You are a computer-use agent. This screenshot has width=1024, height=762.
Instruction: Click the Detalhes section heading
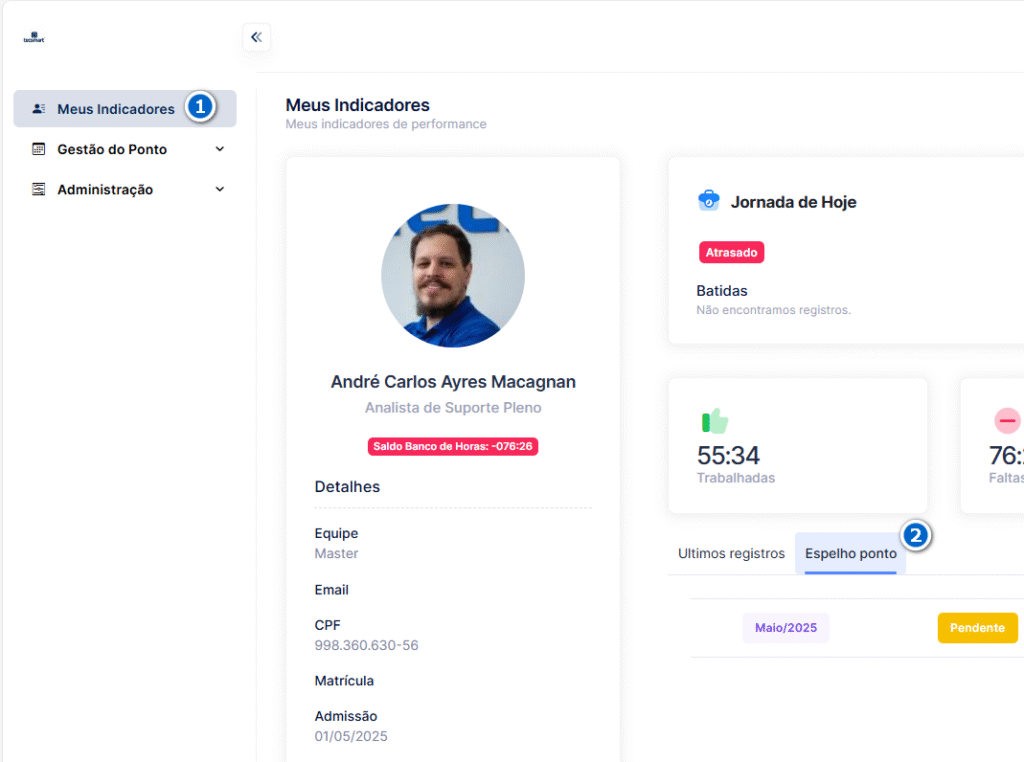click(x=347, y=486)
